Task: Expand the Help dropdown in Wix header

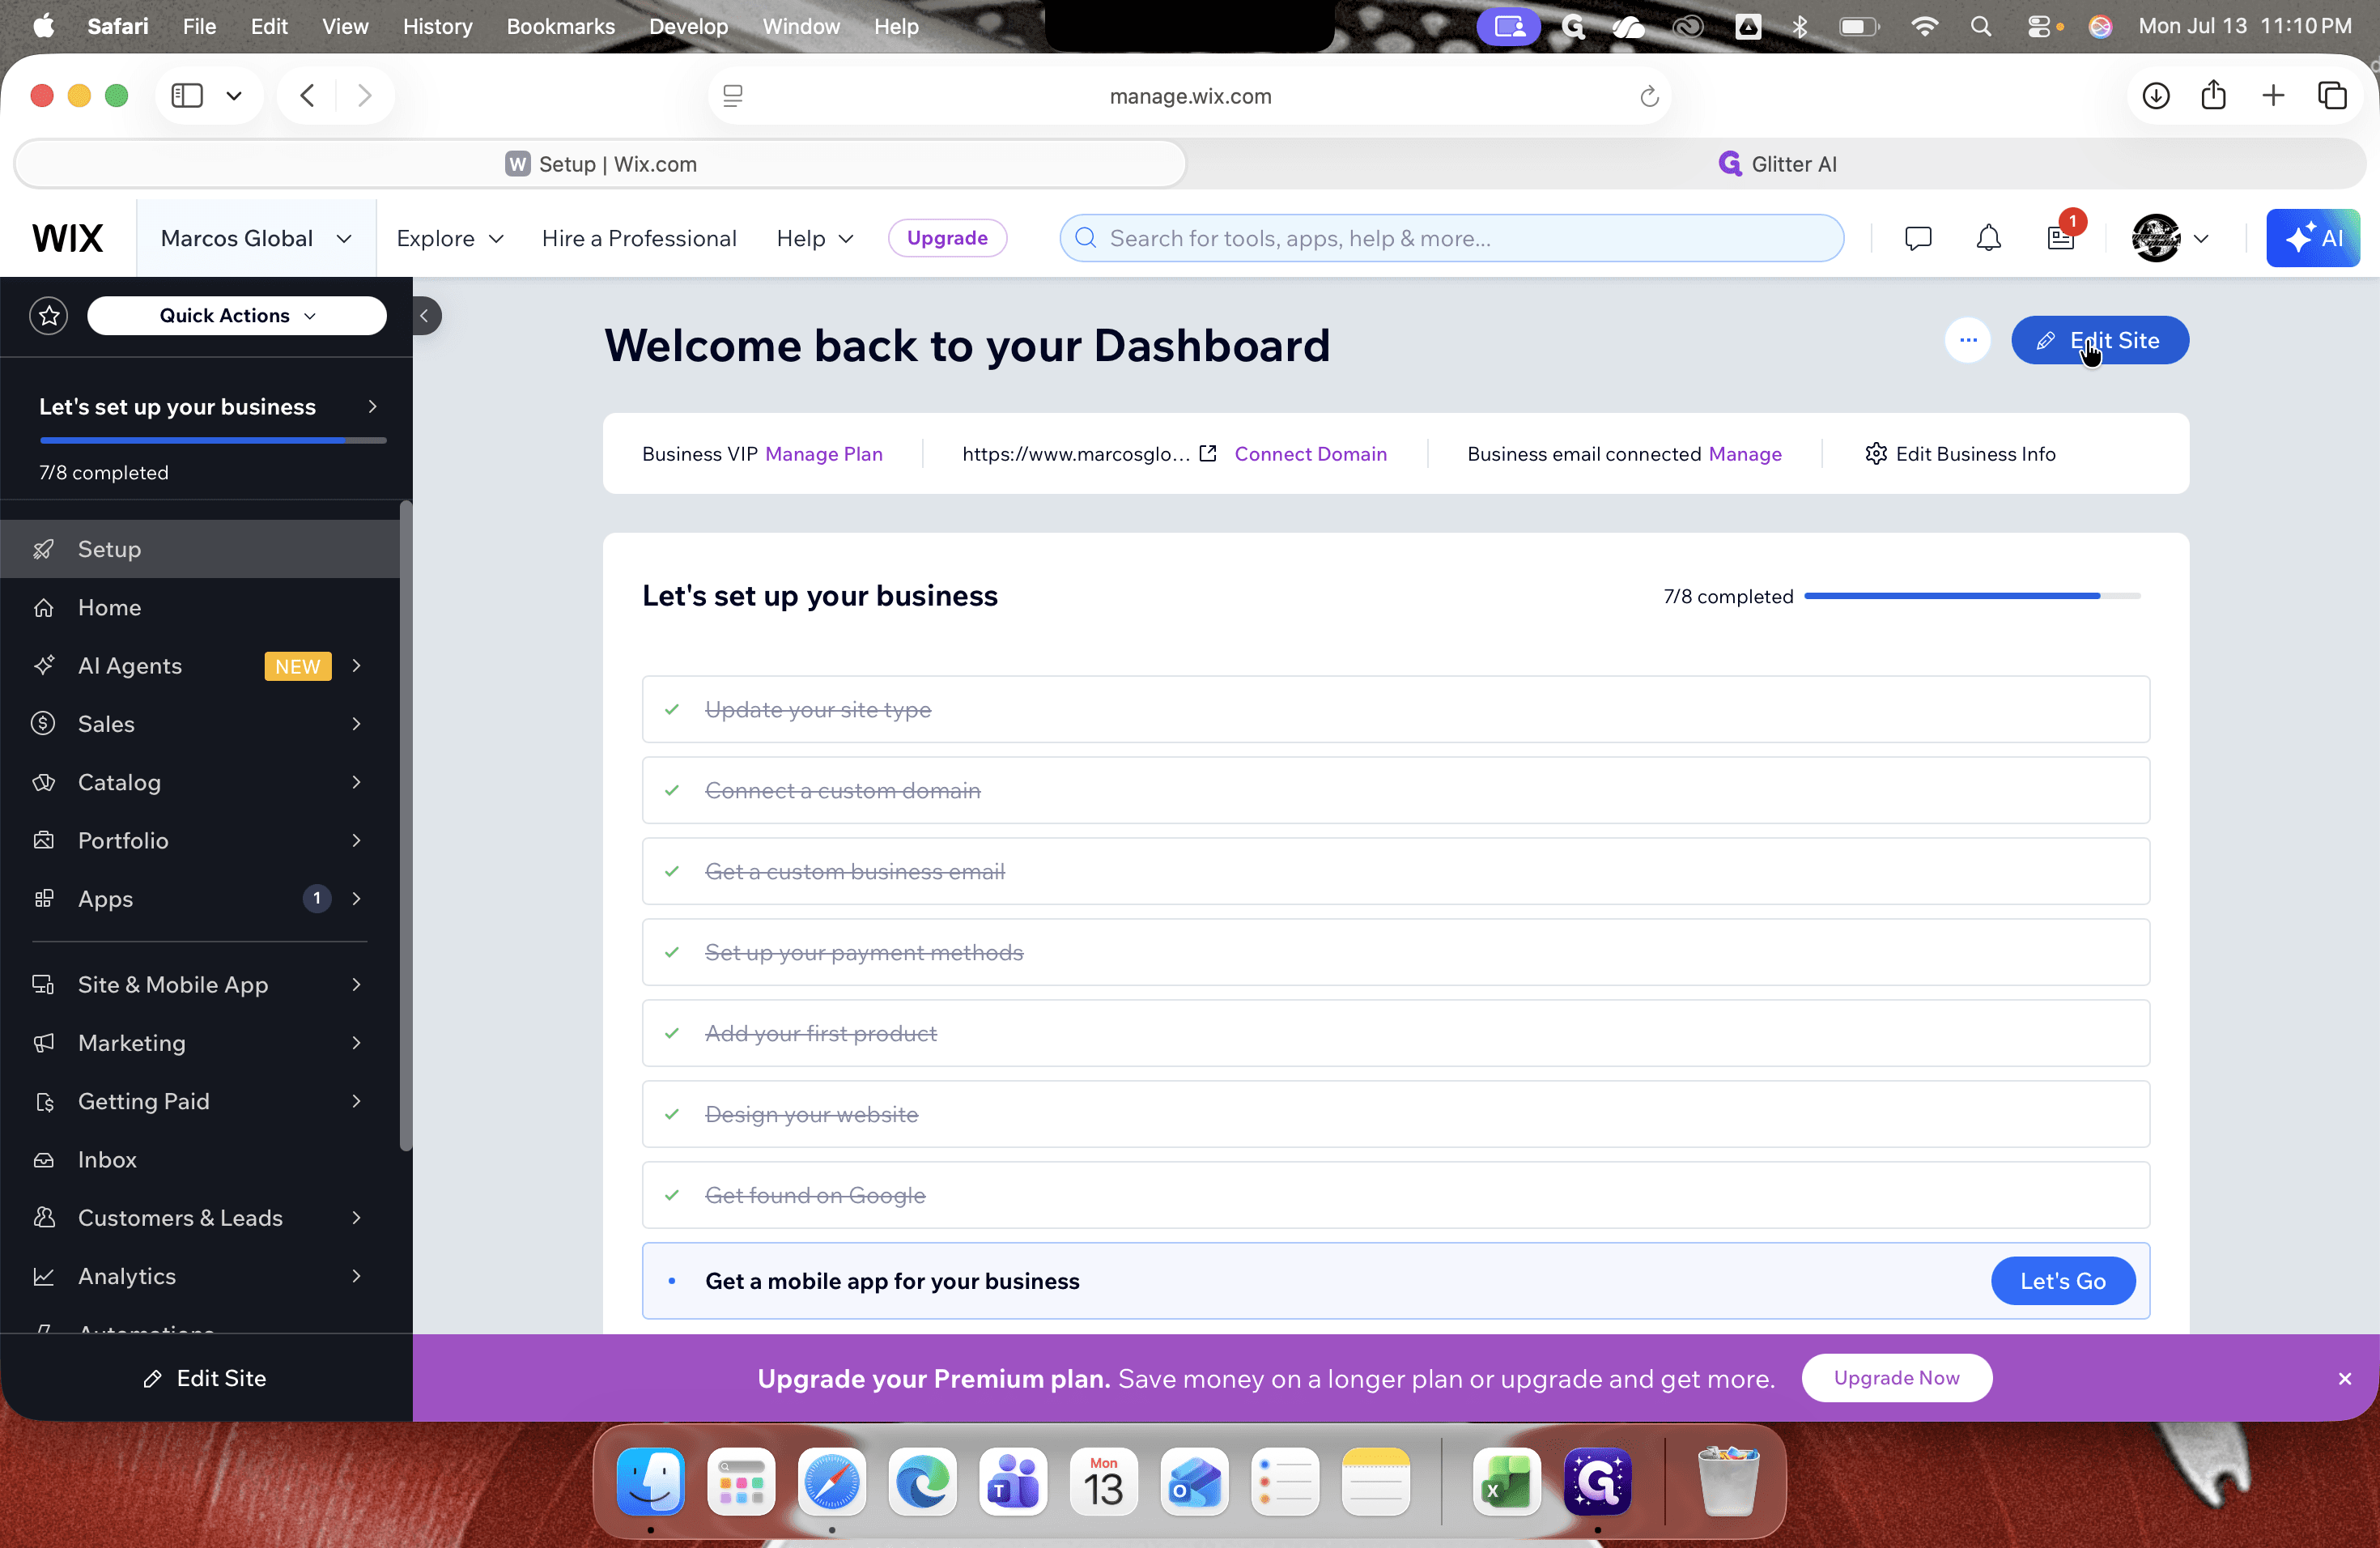Action: tap(815, 238)
